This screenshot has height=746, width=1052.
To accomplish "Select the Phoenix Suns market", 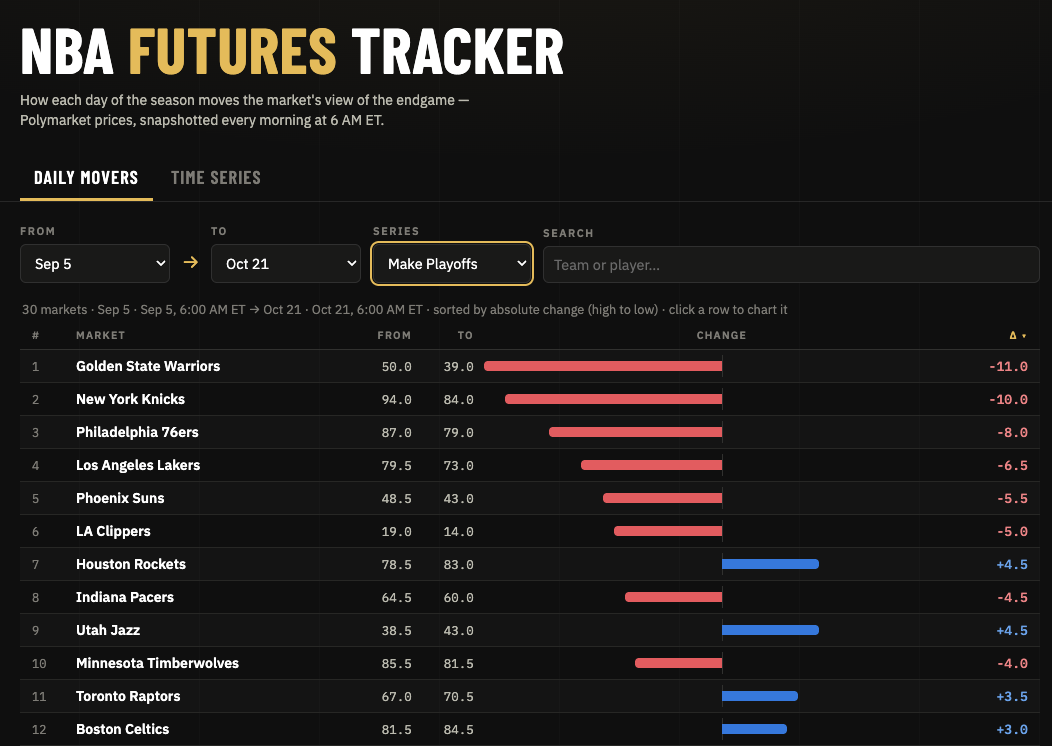I will click(530, 498).
